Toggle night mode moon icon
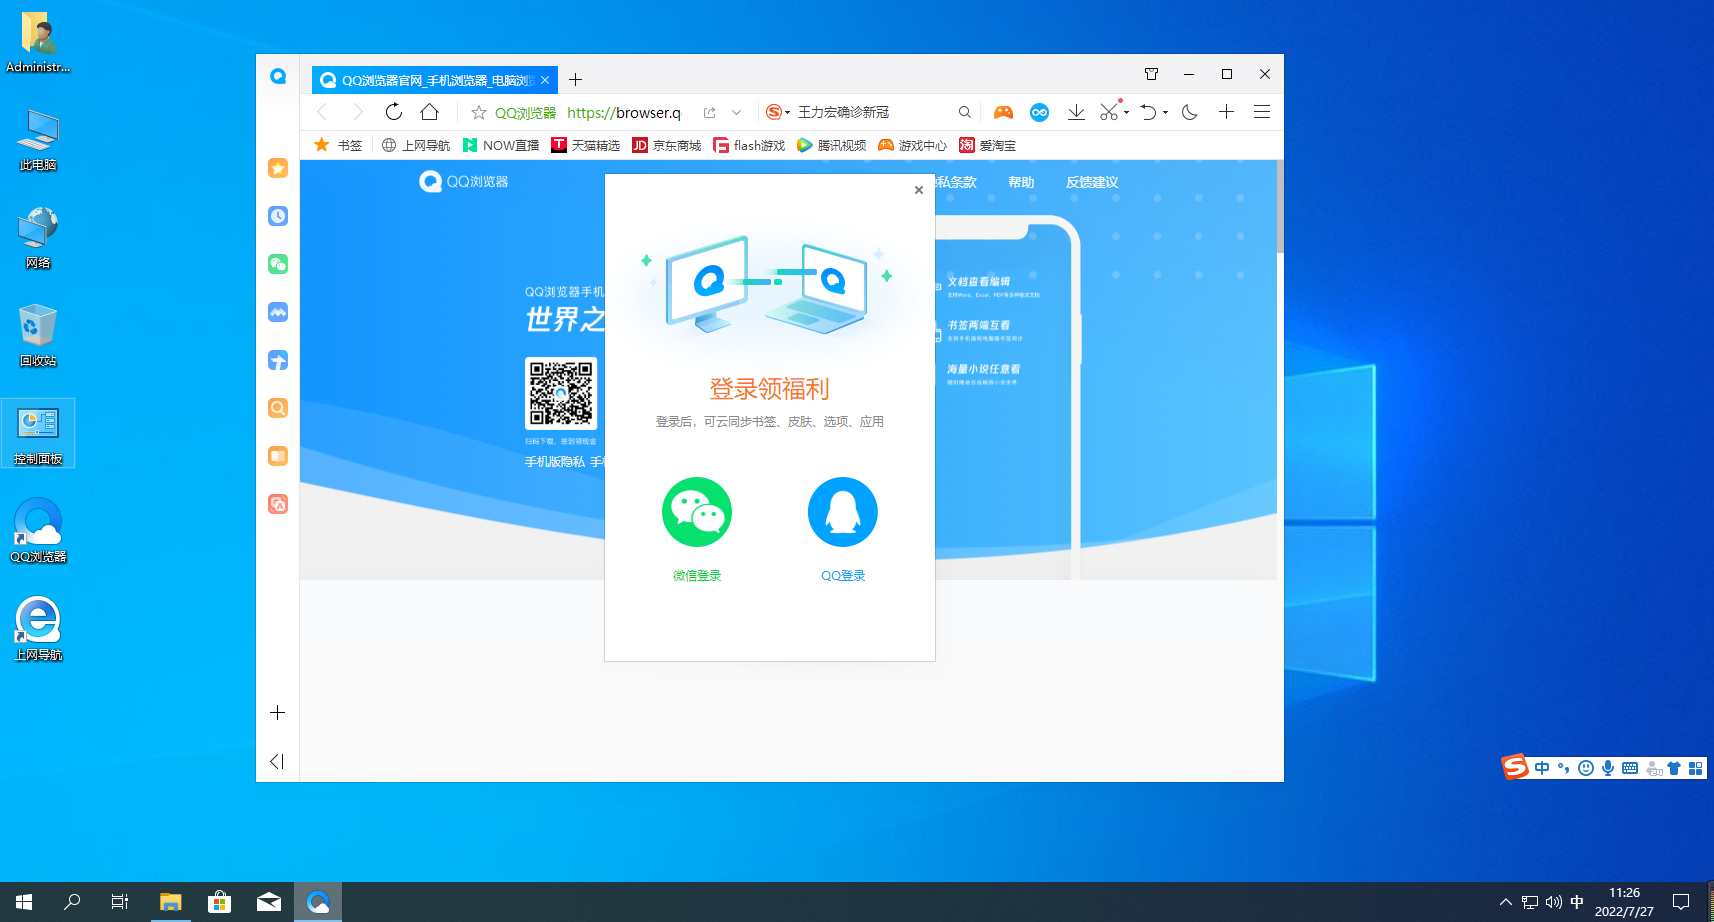This screenshot has height=922, width=1714. (x=1190, y=112)
